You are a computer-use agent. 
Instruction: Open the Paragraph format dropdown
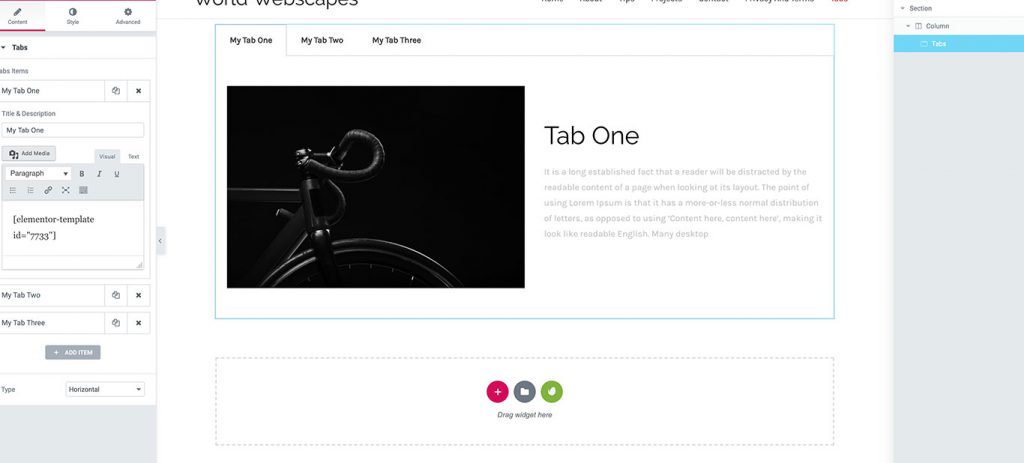click(x=39, y=174)
